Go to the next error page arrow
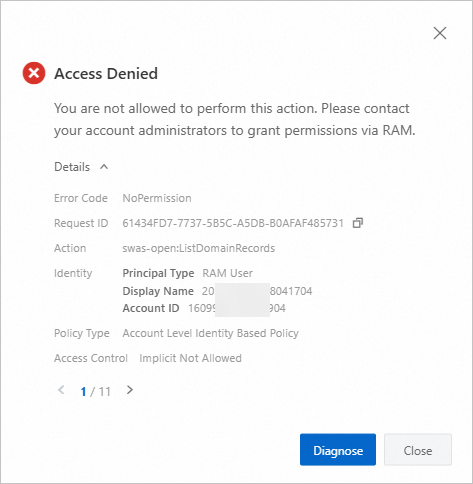Screen dimensions: 473x484 click(130, 390)
